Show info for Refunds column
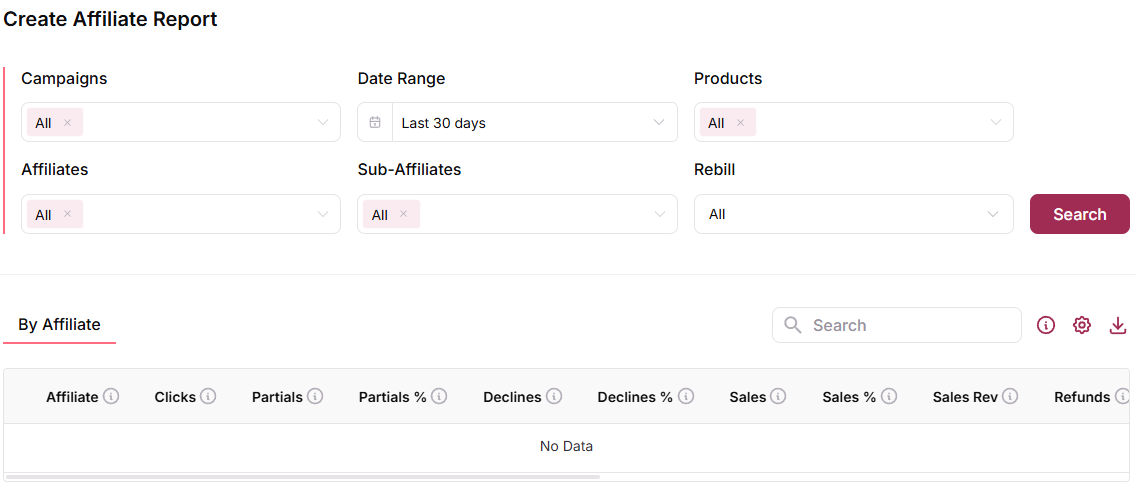Viewport: 1136px width, 484px height. [x=1122, y=396]
